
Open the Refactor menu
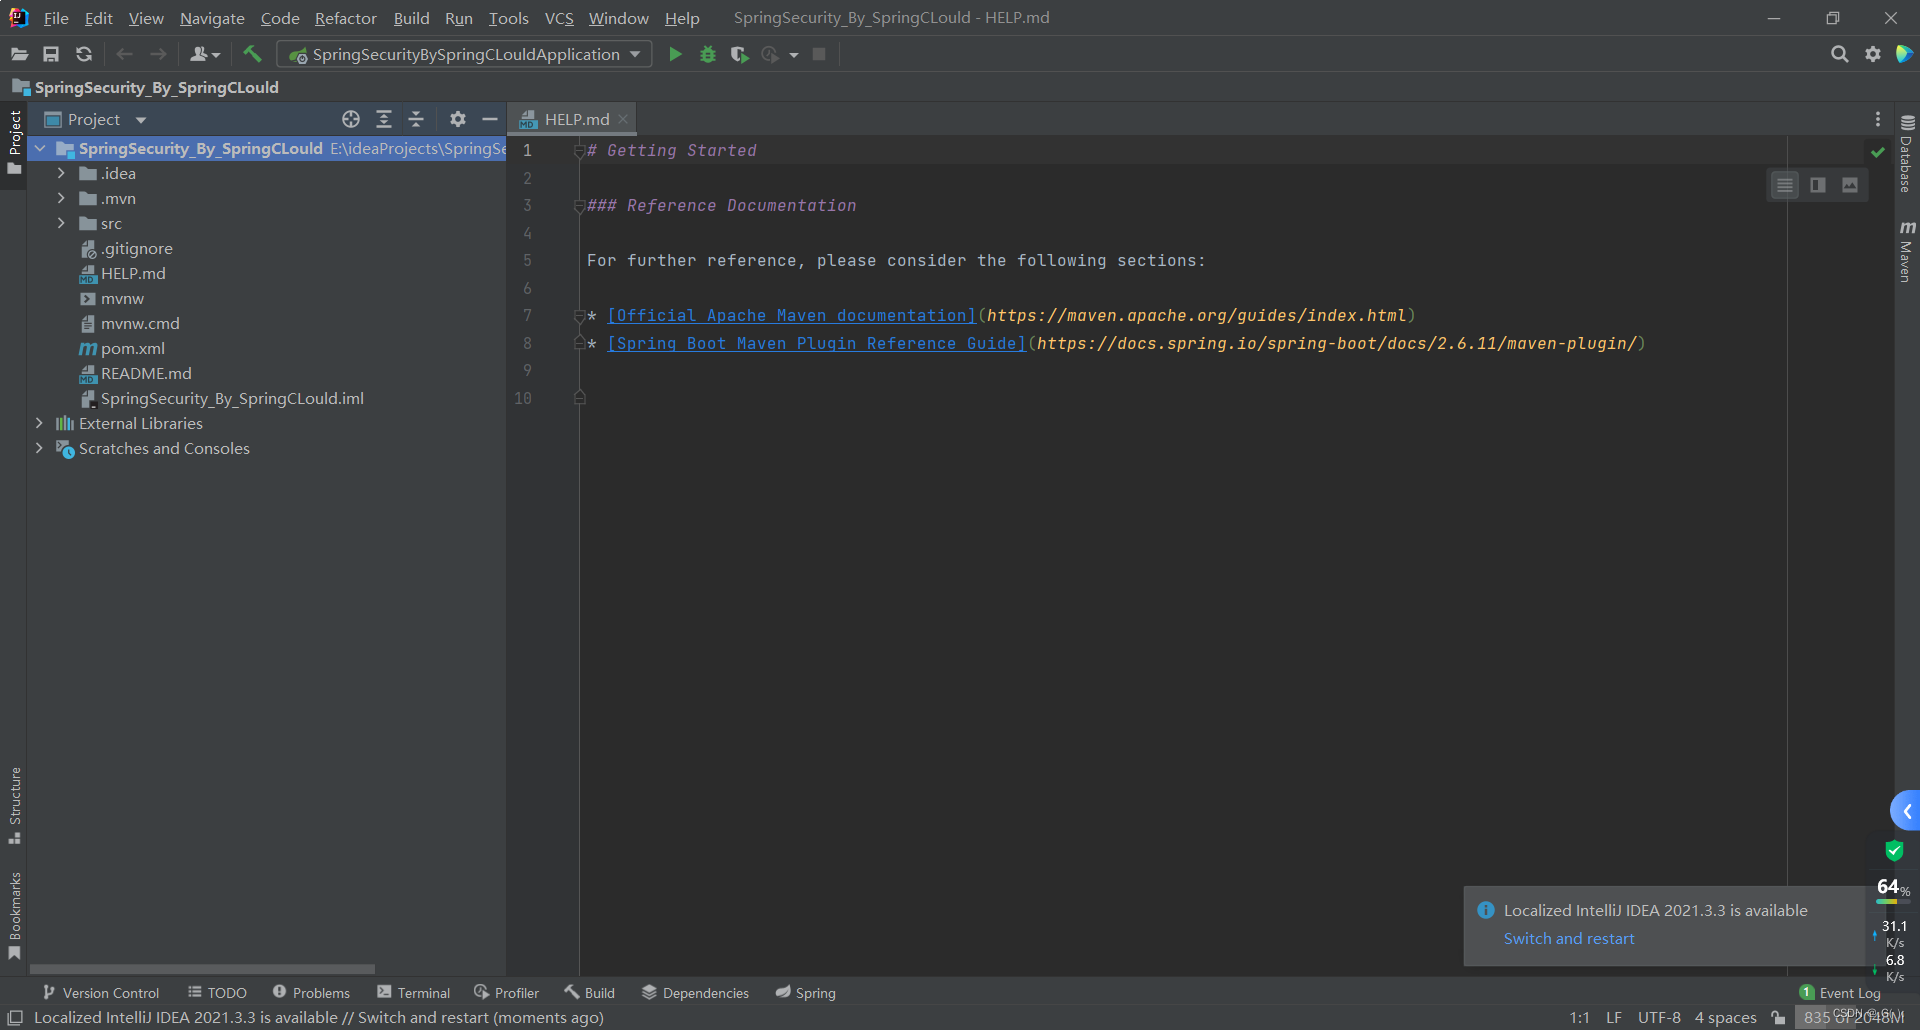click(345, 18)
